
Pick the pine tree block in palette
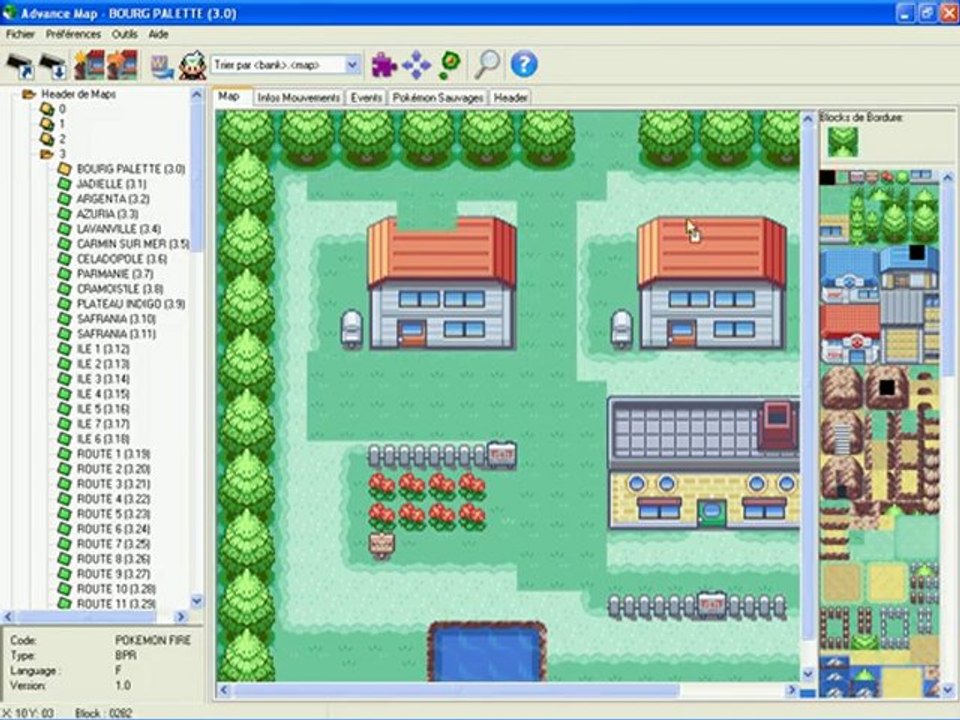pos(895,222)
